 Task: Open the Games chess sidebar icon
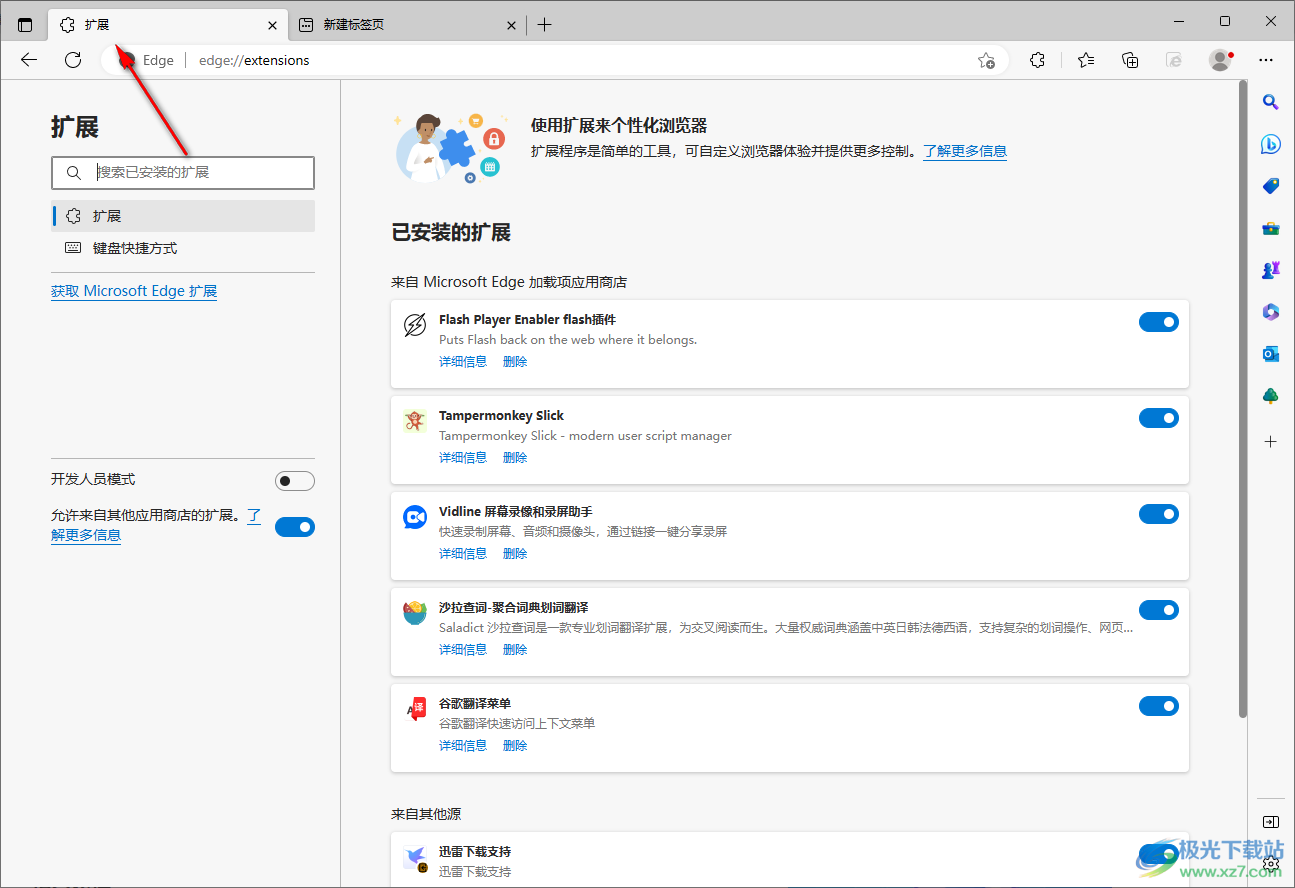pyautogui.click(x=1271, y=270)
